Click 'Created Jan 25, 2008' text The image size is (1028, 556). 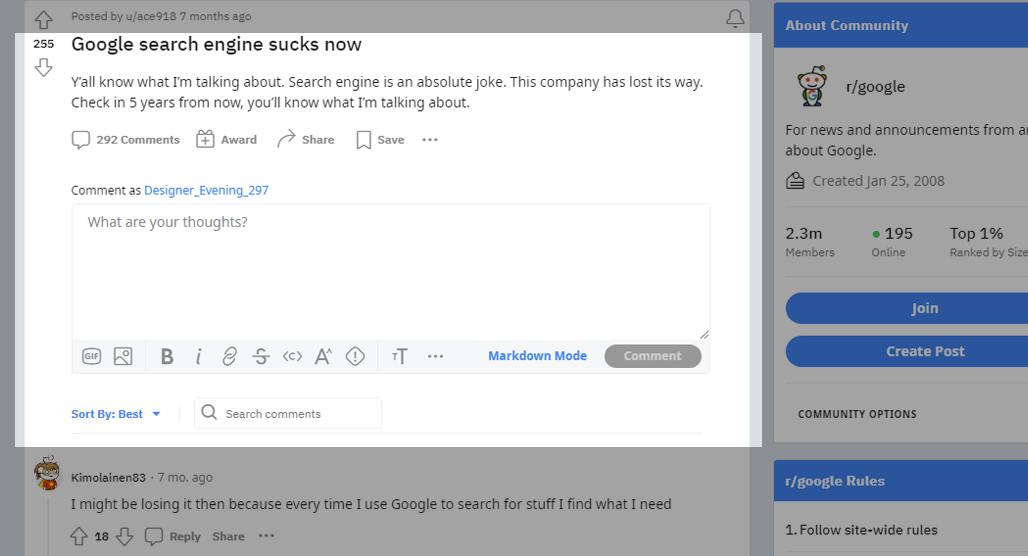tap(879, 181)
